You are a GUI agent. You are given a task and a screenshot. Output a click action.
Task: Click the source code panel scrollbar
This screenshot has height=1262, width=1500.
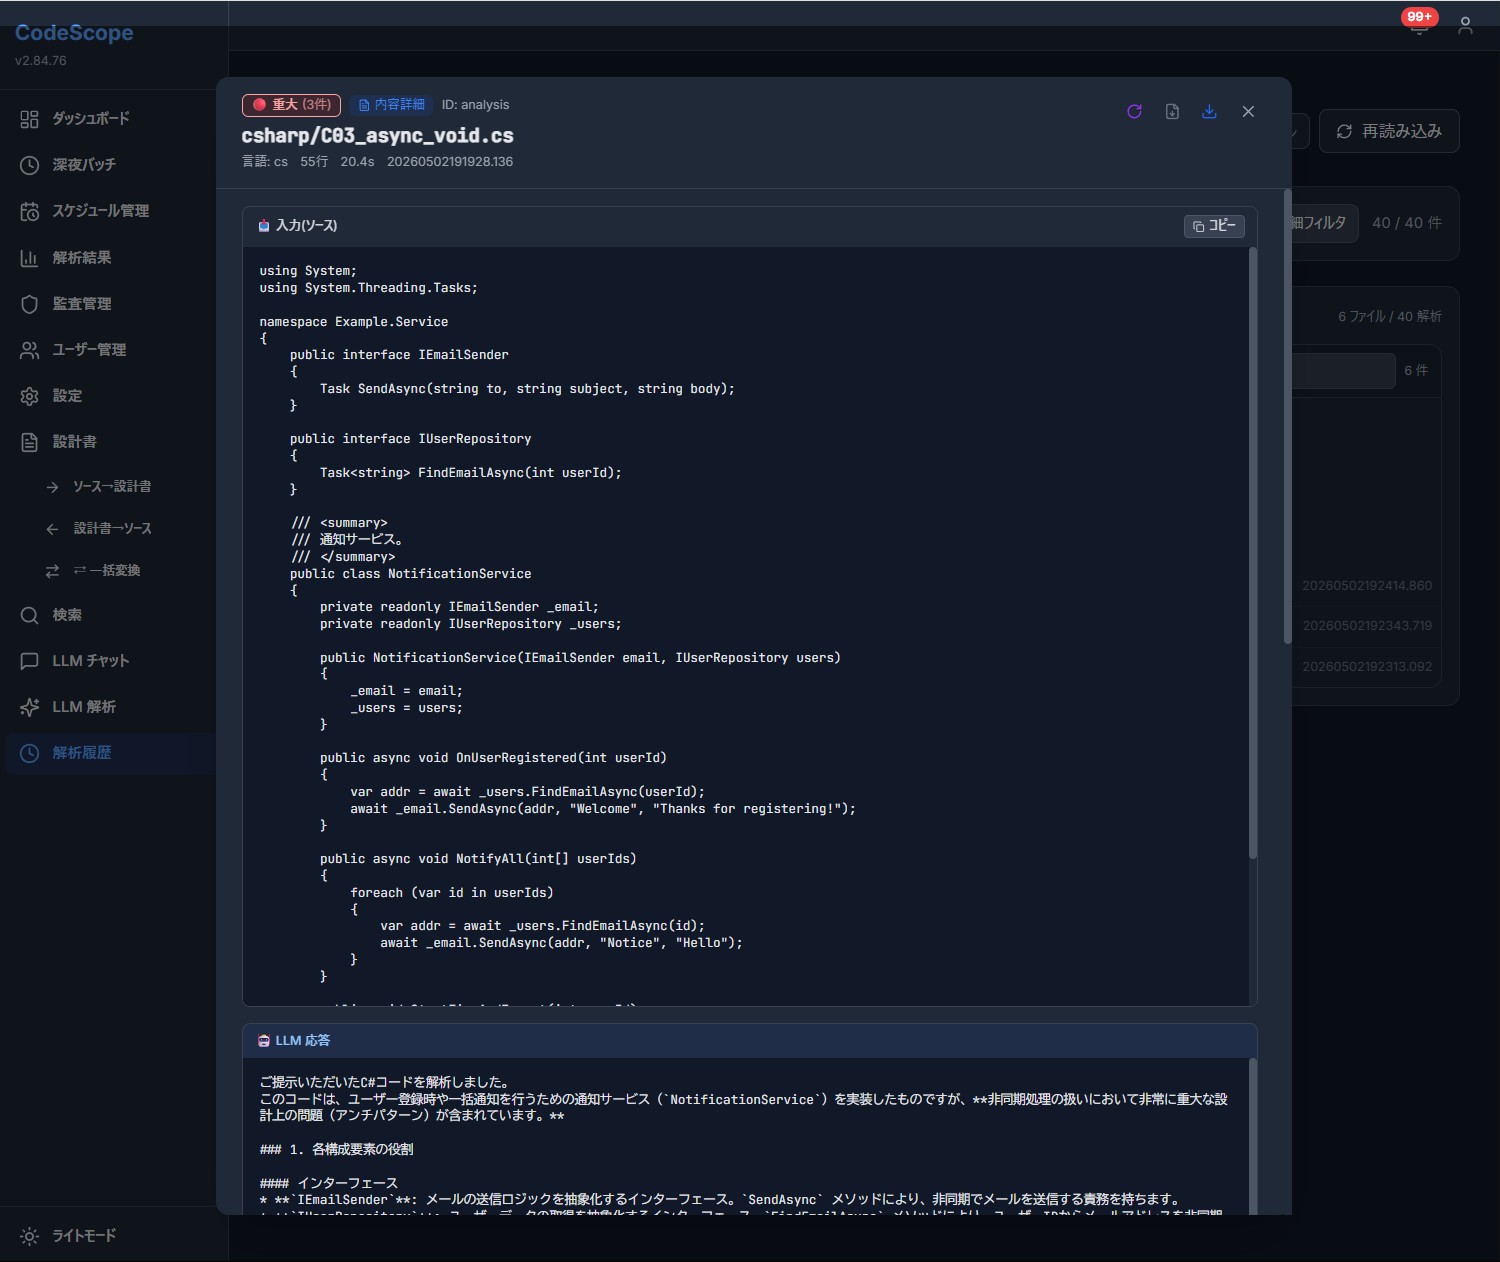(1253, 553)
